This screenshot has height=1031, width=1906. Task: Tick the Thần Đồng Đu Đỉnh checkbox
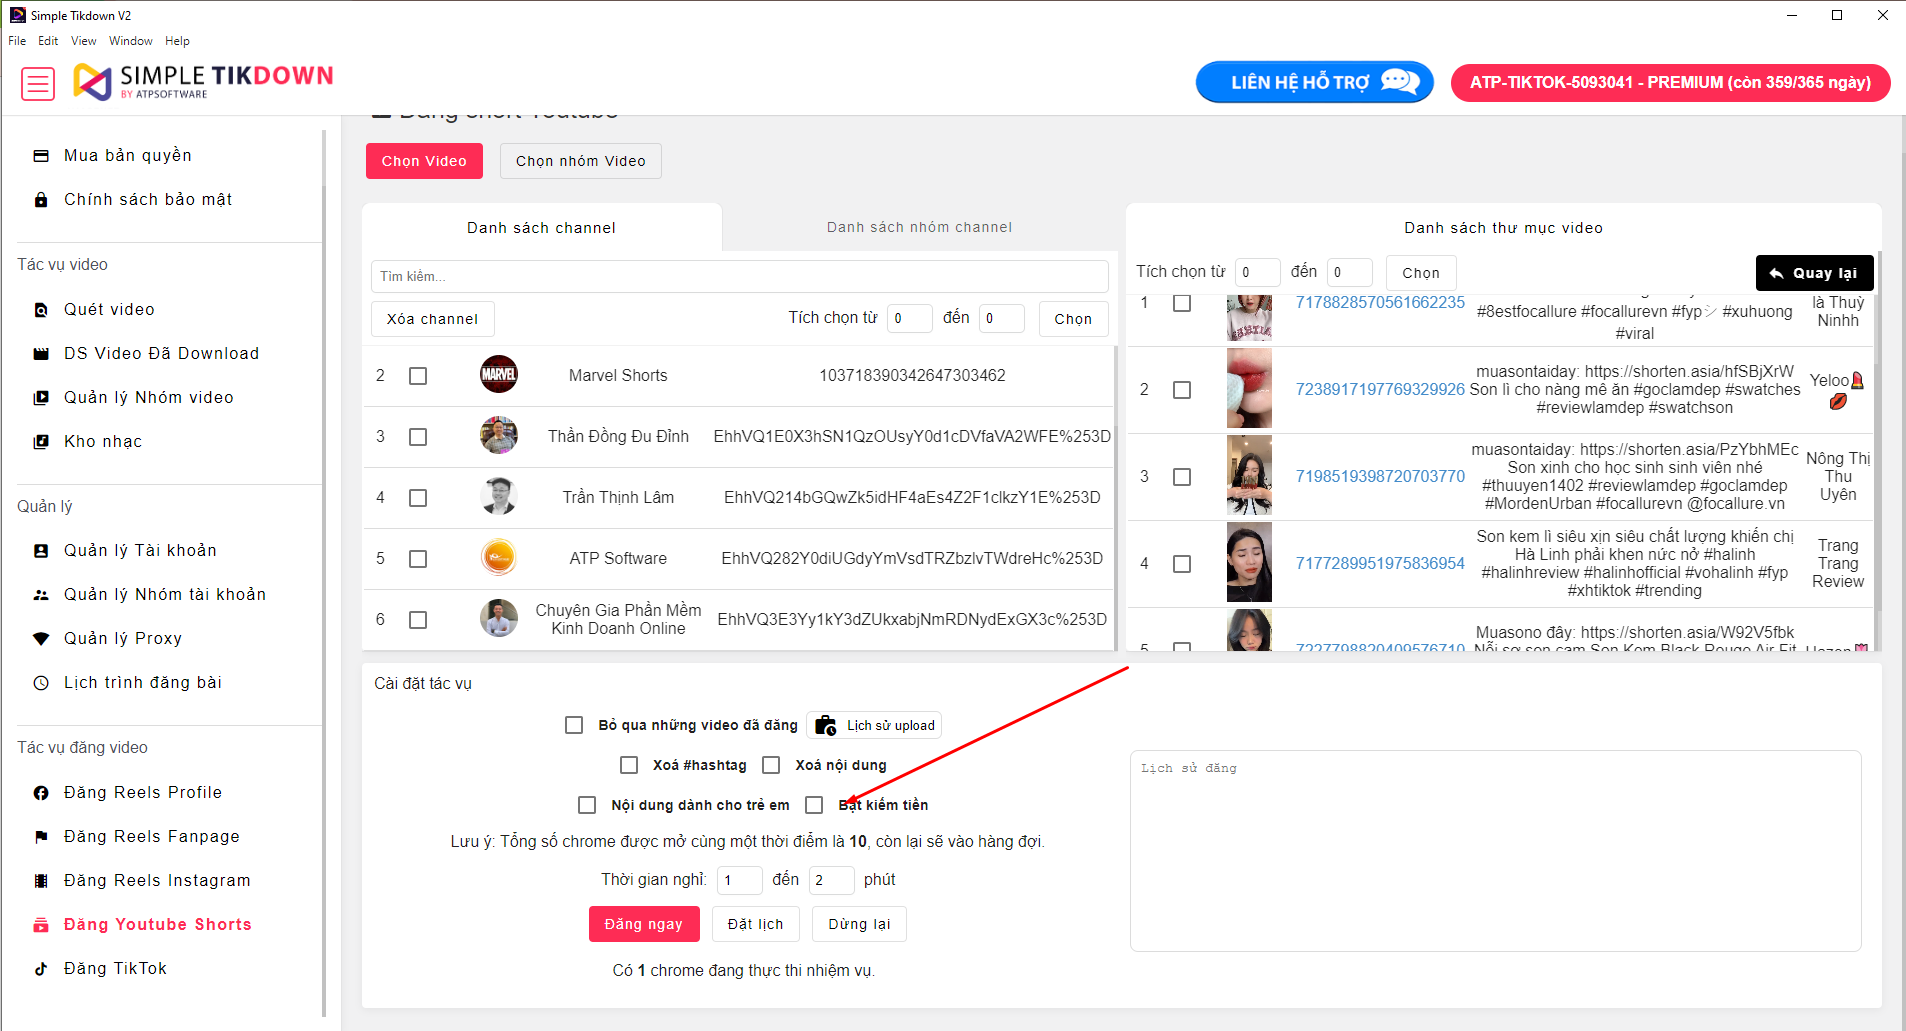418,437
